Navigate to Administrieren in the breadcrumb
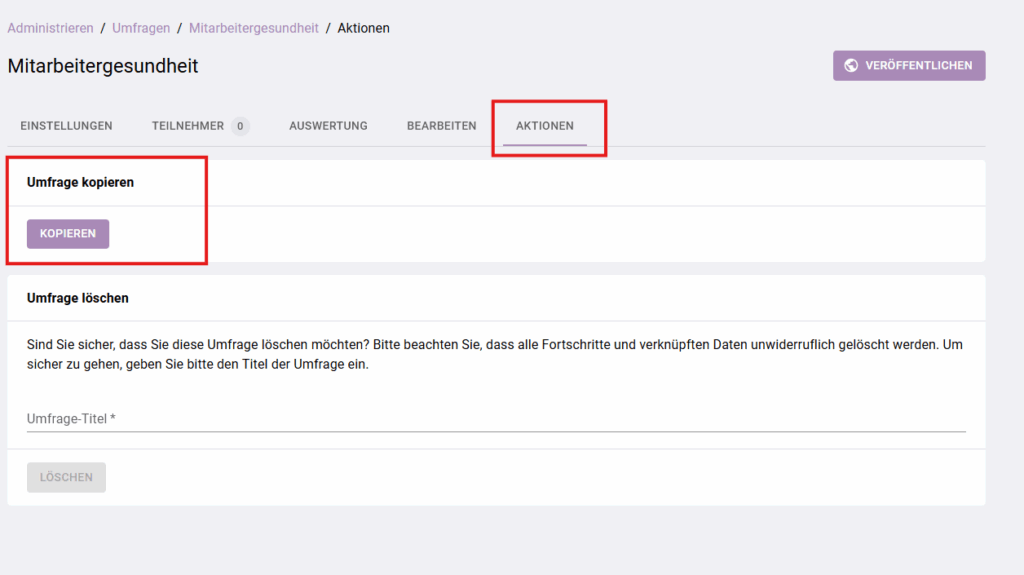Image resolution: width=1024 pixels, height=575 pixels. (x=50, y=28)
